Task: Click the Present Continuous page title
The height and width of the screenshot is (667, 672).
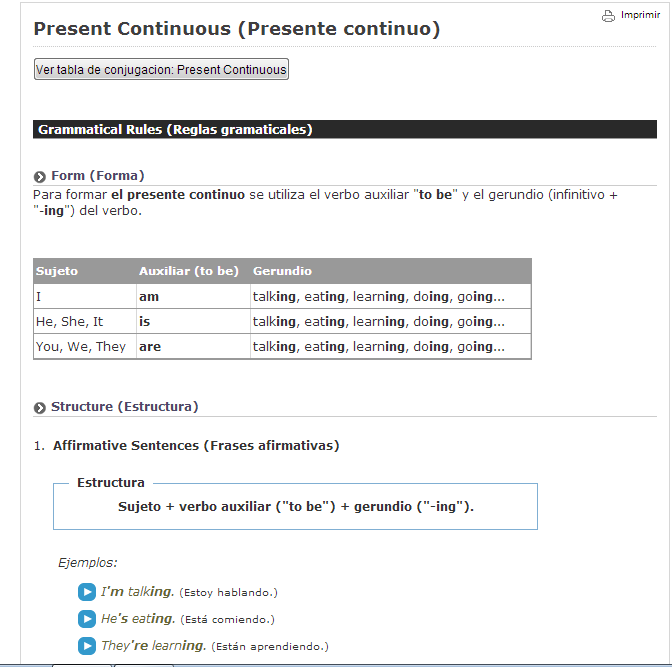Action: click(237, 29)
